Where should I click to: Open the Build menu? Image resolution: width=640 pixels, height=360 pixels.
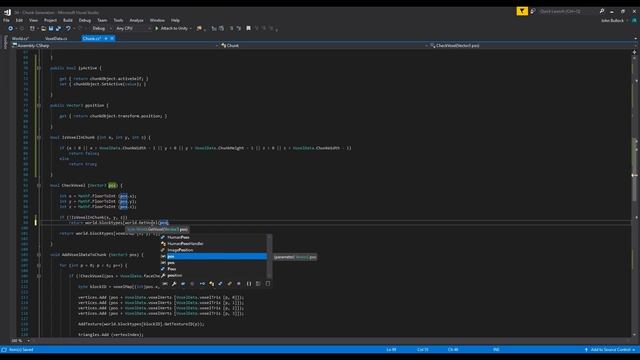click(x=68, y=20)
